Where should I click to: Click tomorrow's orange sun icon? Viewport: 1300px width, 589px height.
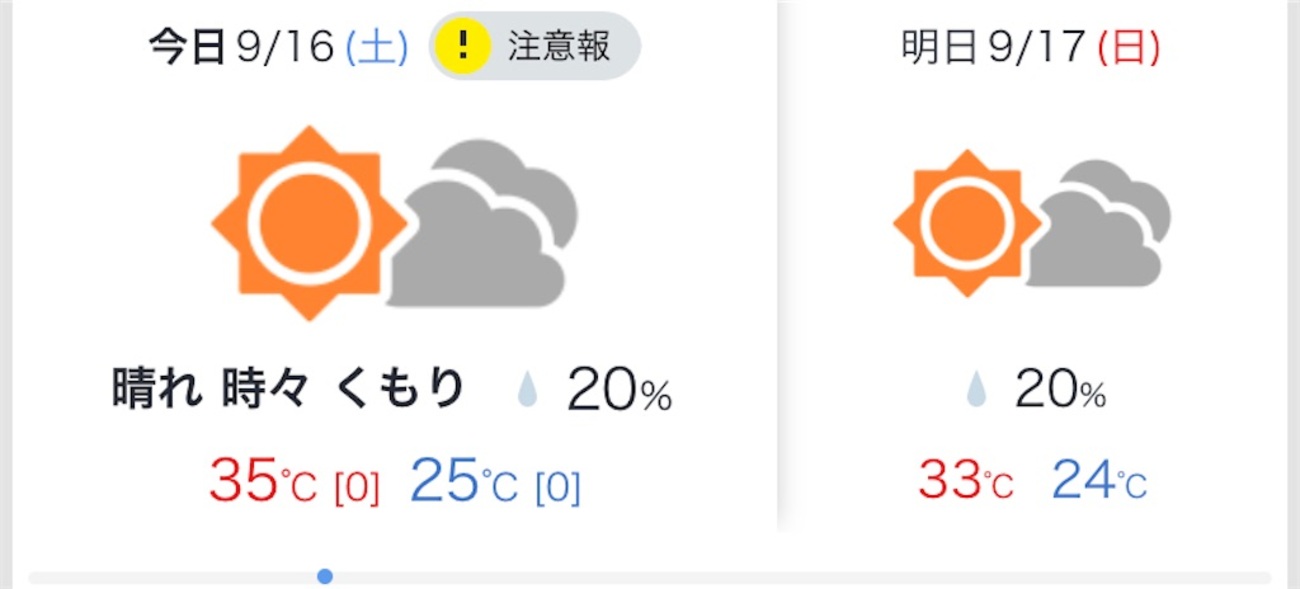click(x=965, y=223)
